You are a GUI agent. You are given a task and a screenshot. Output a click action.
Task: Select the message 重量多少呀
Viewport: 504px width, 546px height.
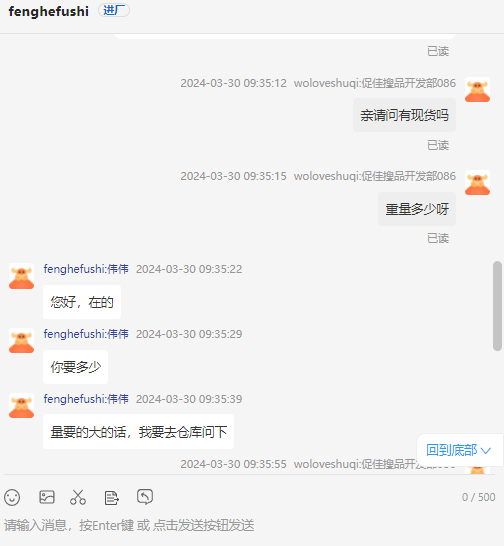tap(417, 209)
